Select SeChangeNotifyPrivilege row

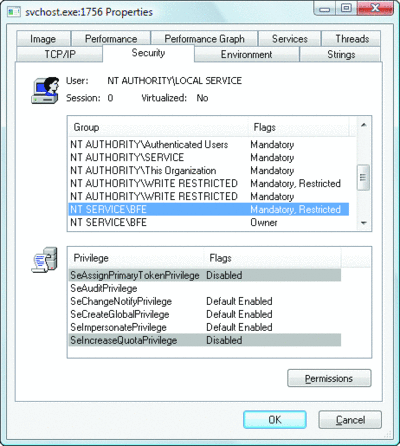click(x=205, y=301)
